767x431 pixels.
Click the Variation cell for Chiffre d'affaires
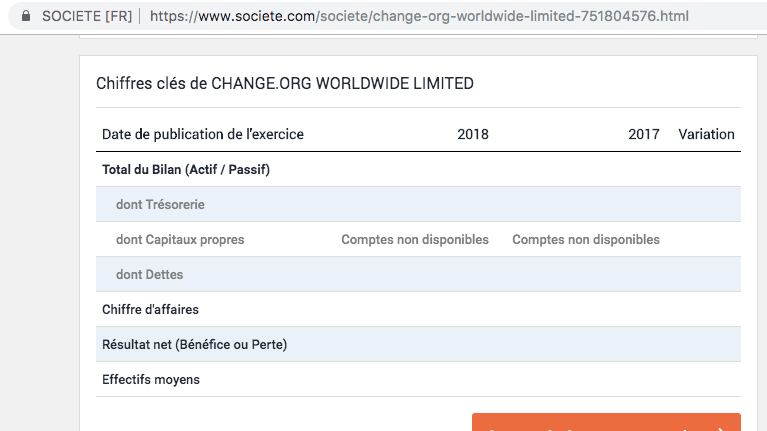click(x=706, y=310)
